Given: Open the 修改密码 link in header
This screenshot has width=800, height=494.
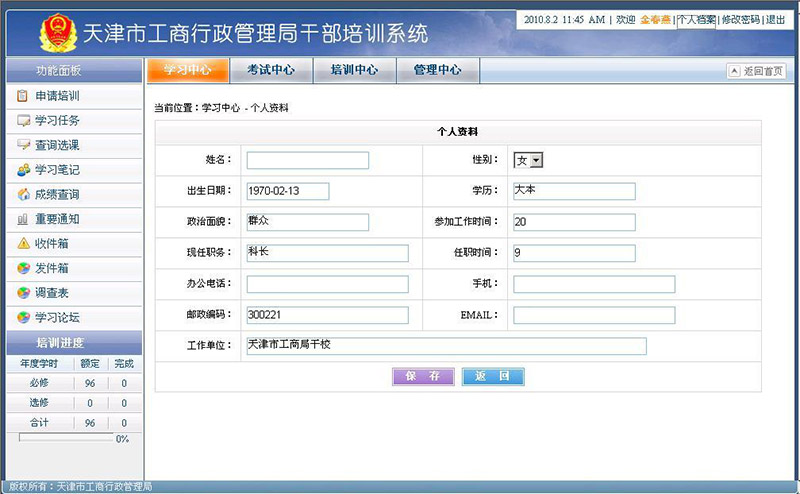Looking at the screenshot, I should pos(740,20).
